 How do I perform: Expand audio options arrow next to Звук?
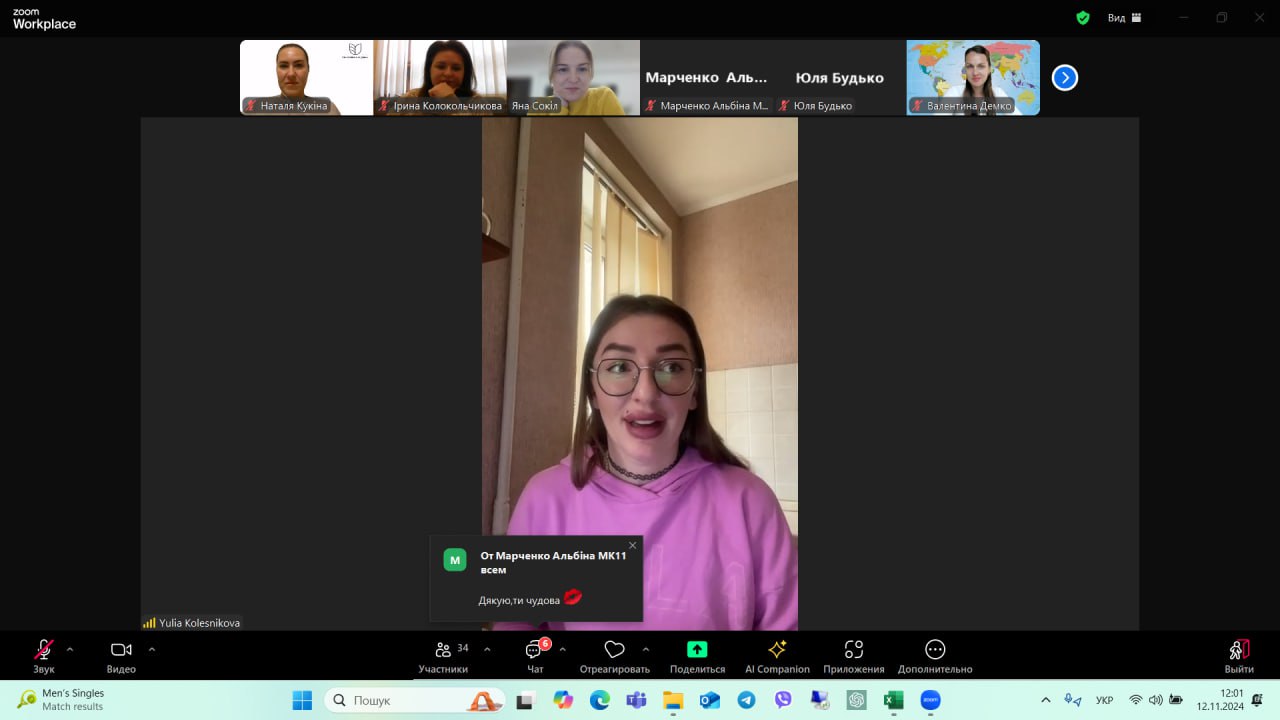click(x=70, y=649)
